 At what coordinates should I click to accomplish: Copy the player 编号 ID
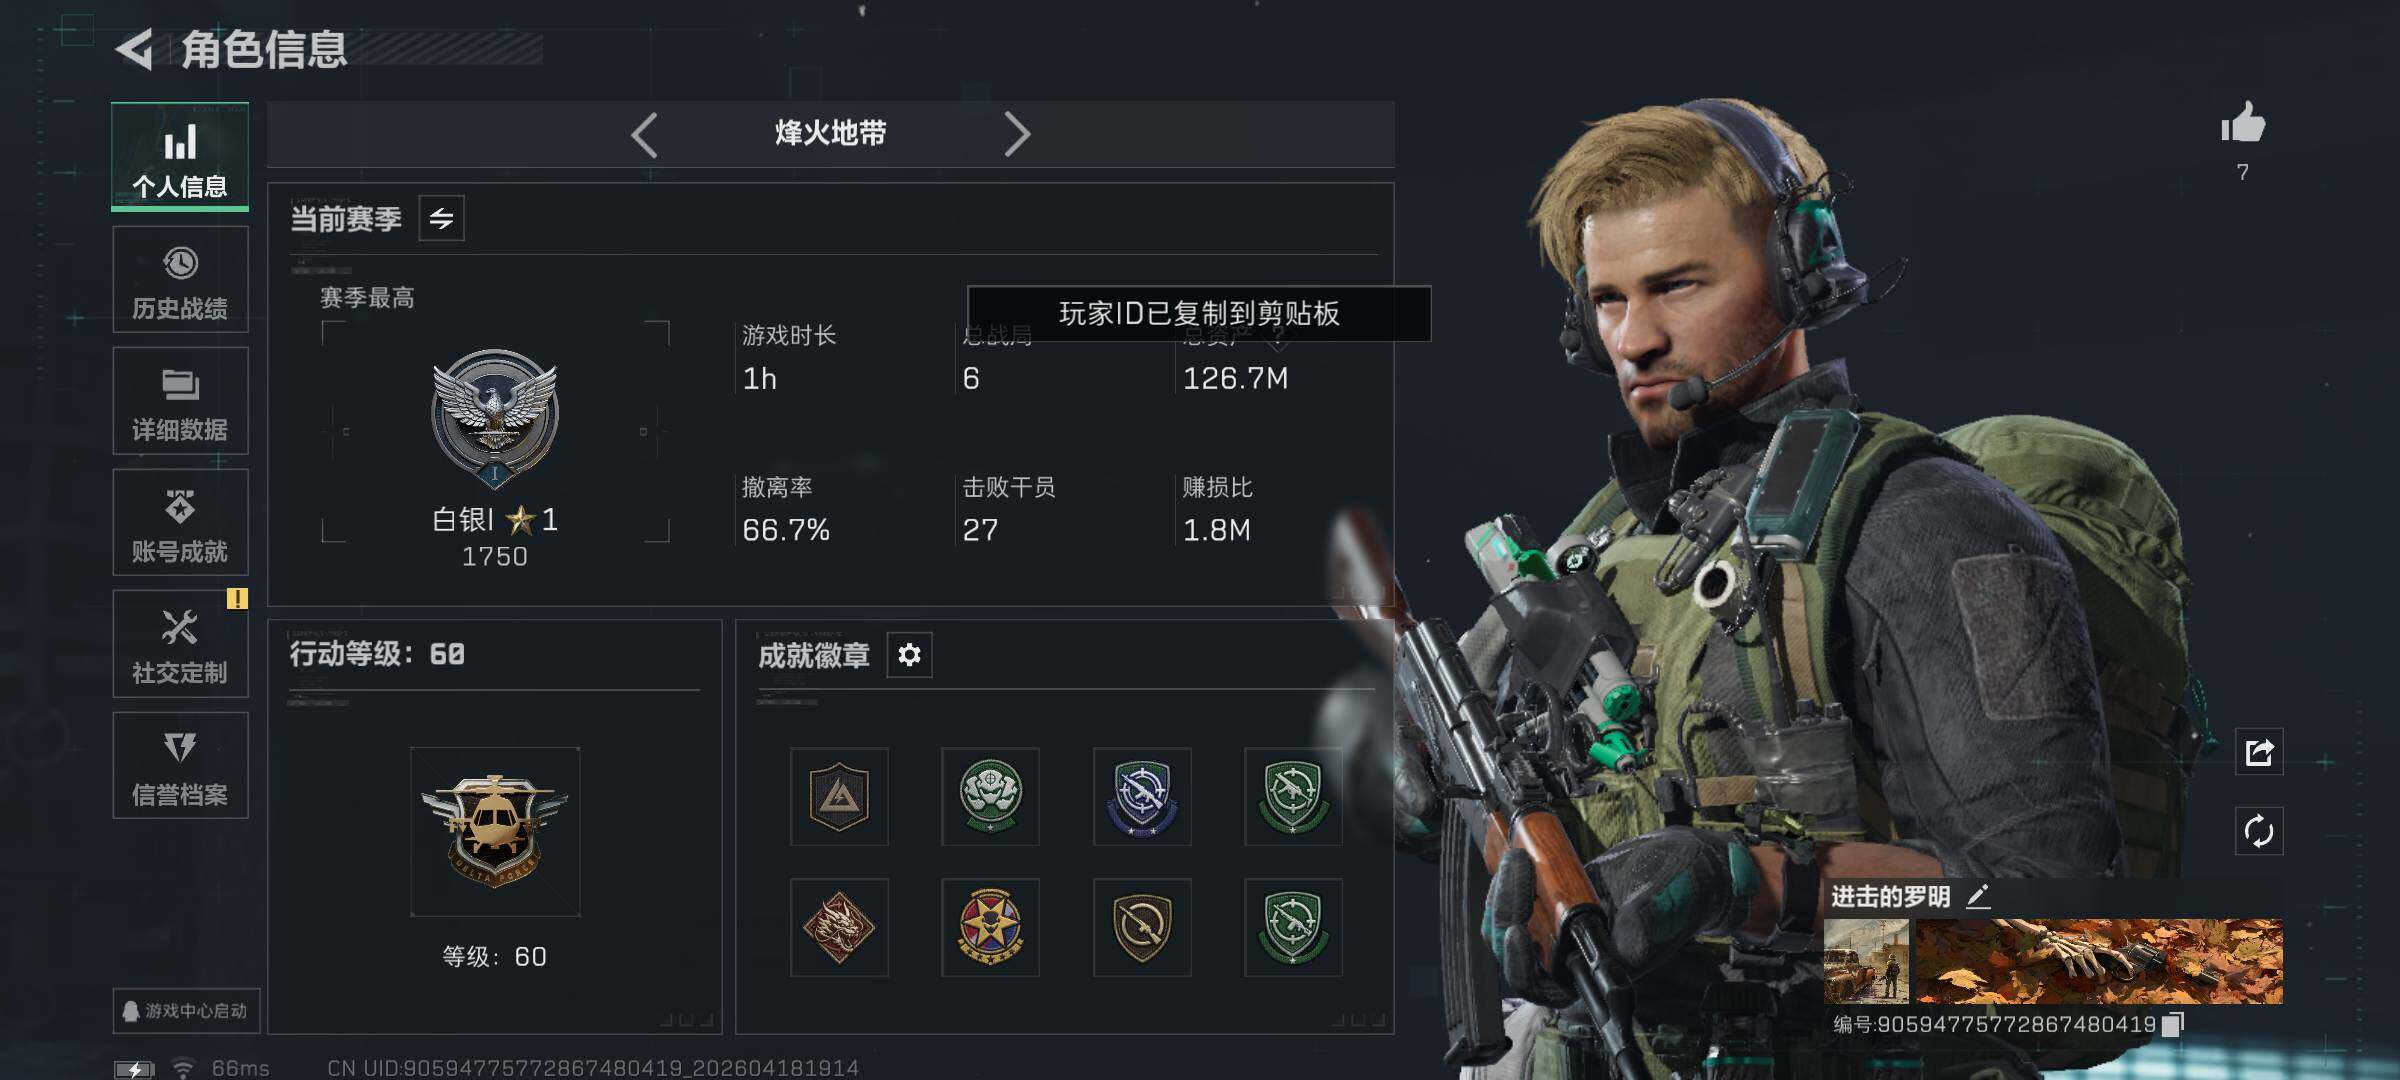(2173, 1024)
